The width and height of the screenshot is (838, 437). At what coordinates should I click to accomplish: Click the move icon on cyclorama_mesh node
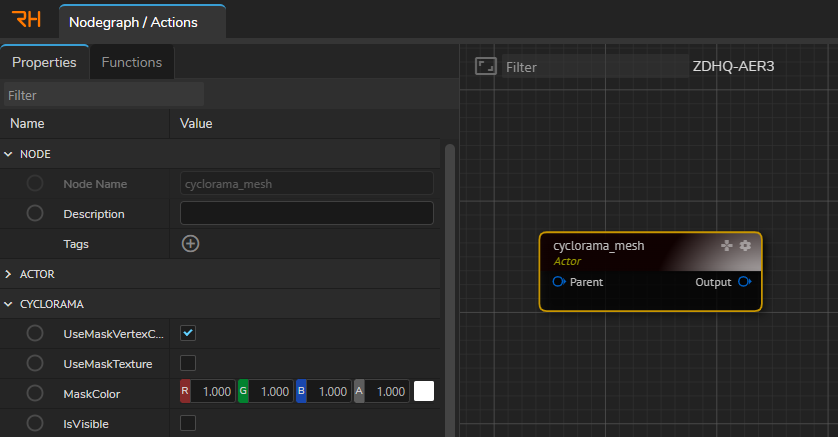[x=727, y=245]
